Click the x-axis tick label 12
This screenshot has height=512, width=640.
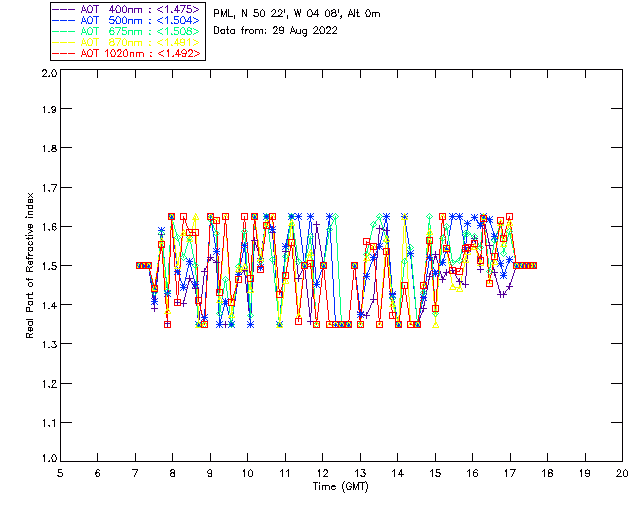(x=322, y=473)
